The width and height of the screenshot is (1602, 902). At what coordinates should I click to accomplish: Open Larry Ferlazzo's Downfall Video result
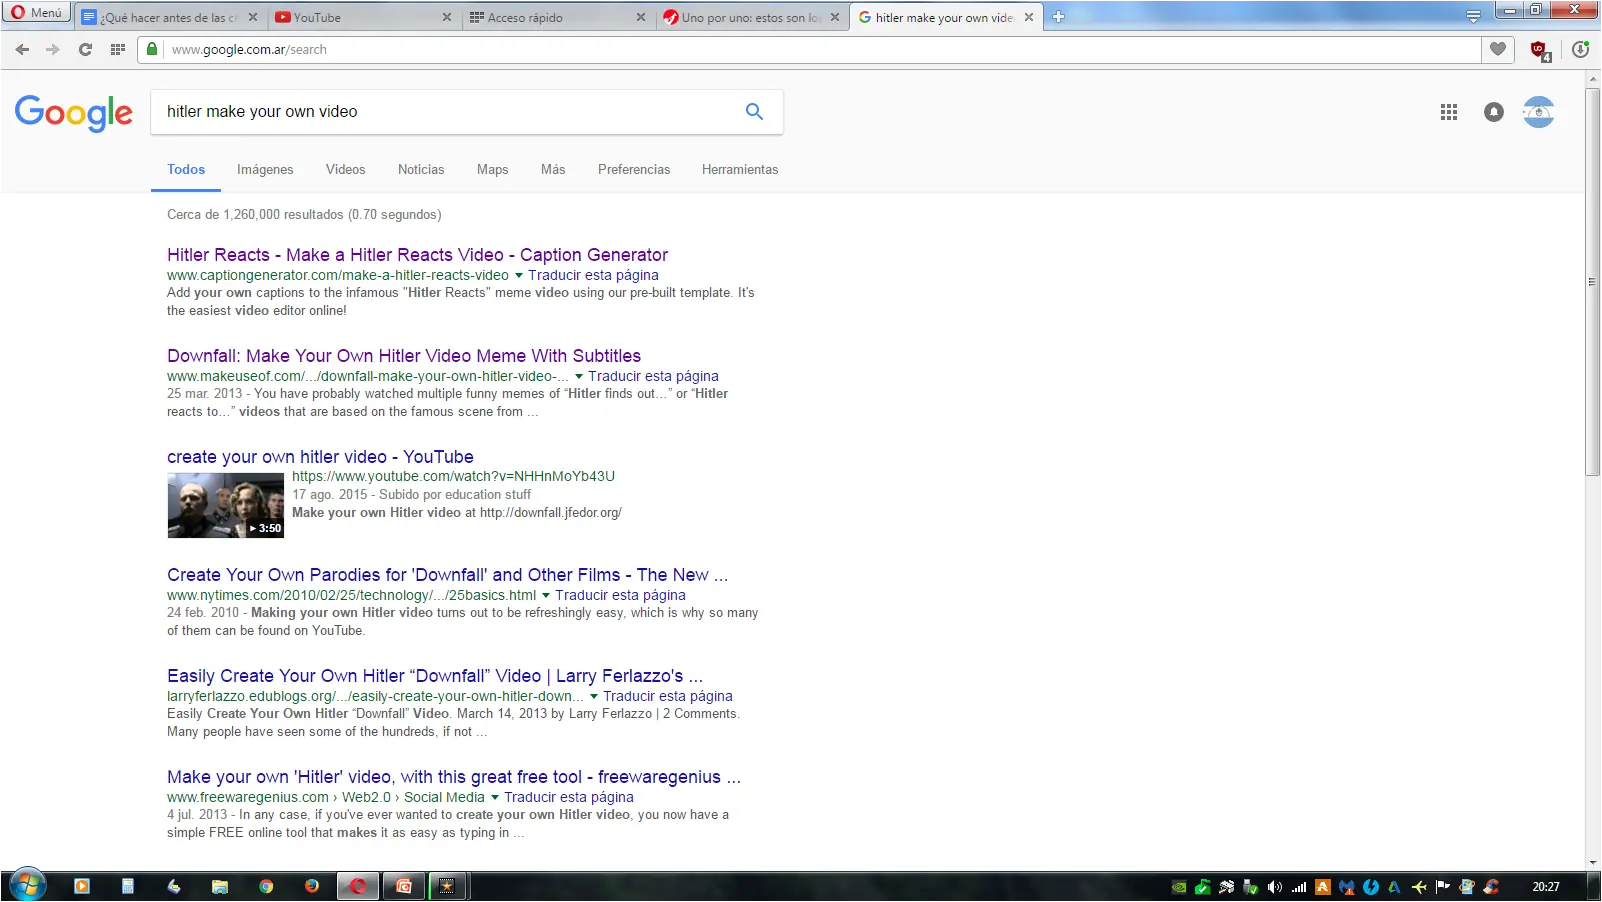click(x=435, y=676)
